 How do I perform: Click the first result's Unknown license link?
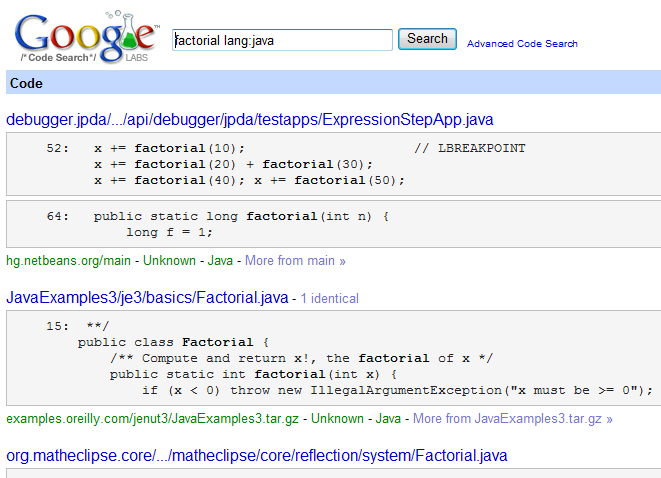pyautogui.click(x=169, y=260)
